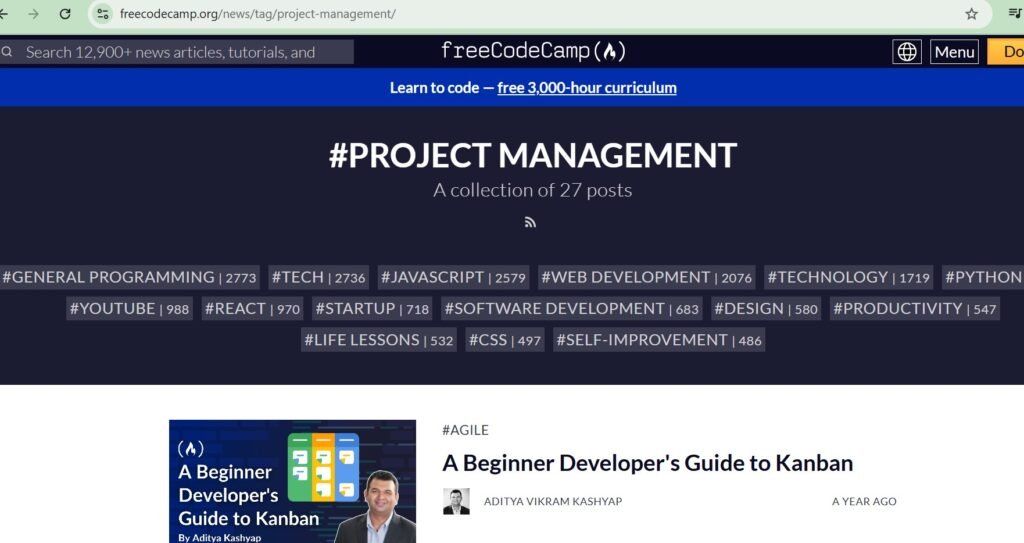
Task: Open the #WEB DEVELOPMENT tag
Action: [647, 277]
